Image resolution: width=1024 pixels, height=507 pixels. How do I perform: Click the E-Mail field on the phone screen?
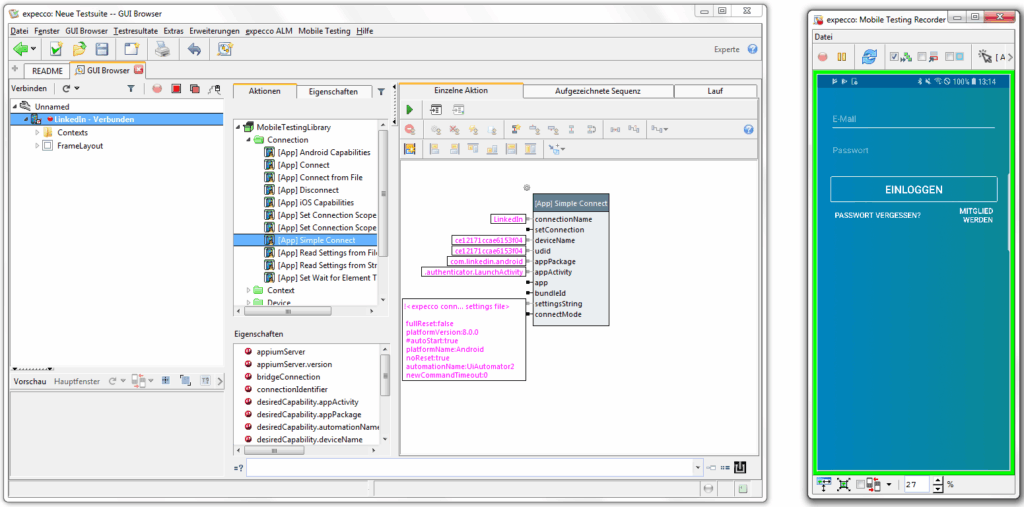pos(912,119)
